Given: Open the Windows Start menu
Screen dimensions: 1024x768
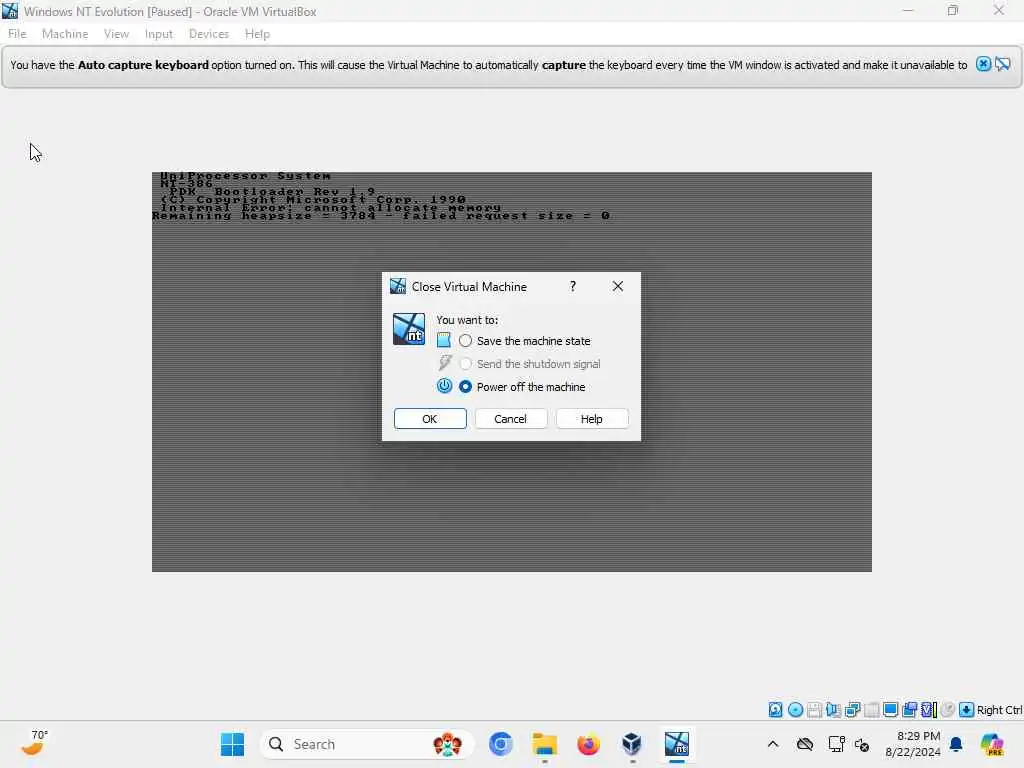Looking at the screenshot, I should tap(232, 744).
